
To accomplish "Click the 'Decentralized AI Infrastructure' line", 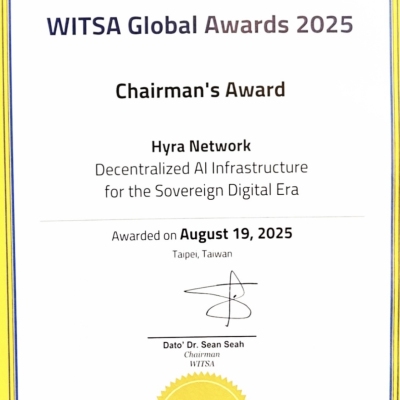I will (x=201, y=169).
